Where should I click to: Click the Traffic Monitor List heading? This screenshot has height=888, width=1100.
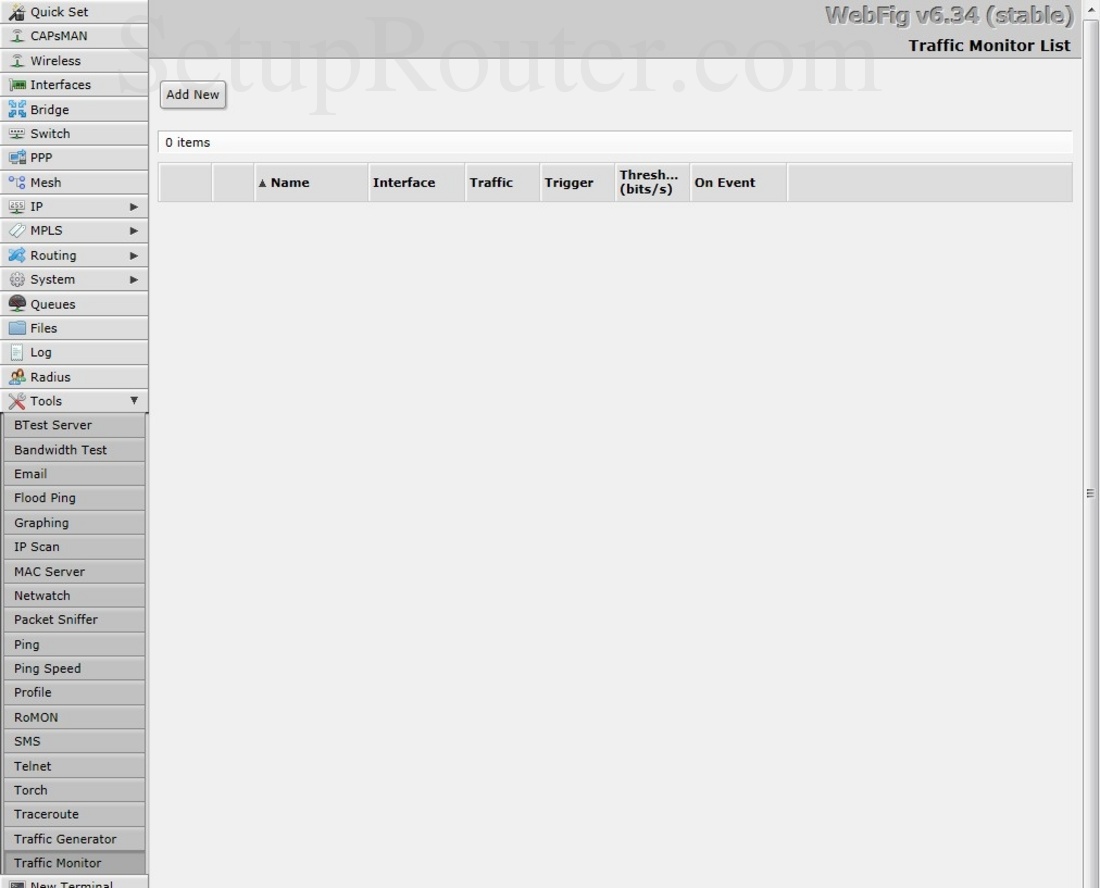(x=989, y=46)
